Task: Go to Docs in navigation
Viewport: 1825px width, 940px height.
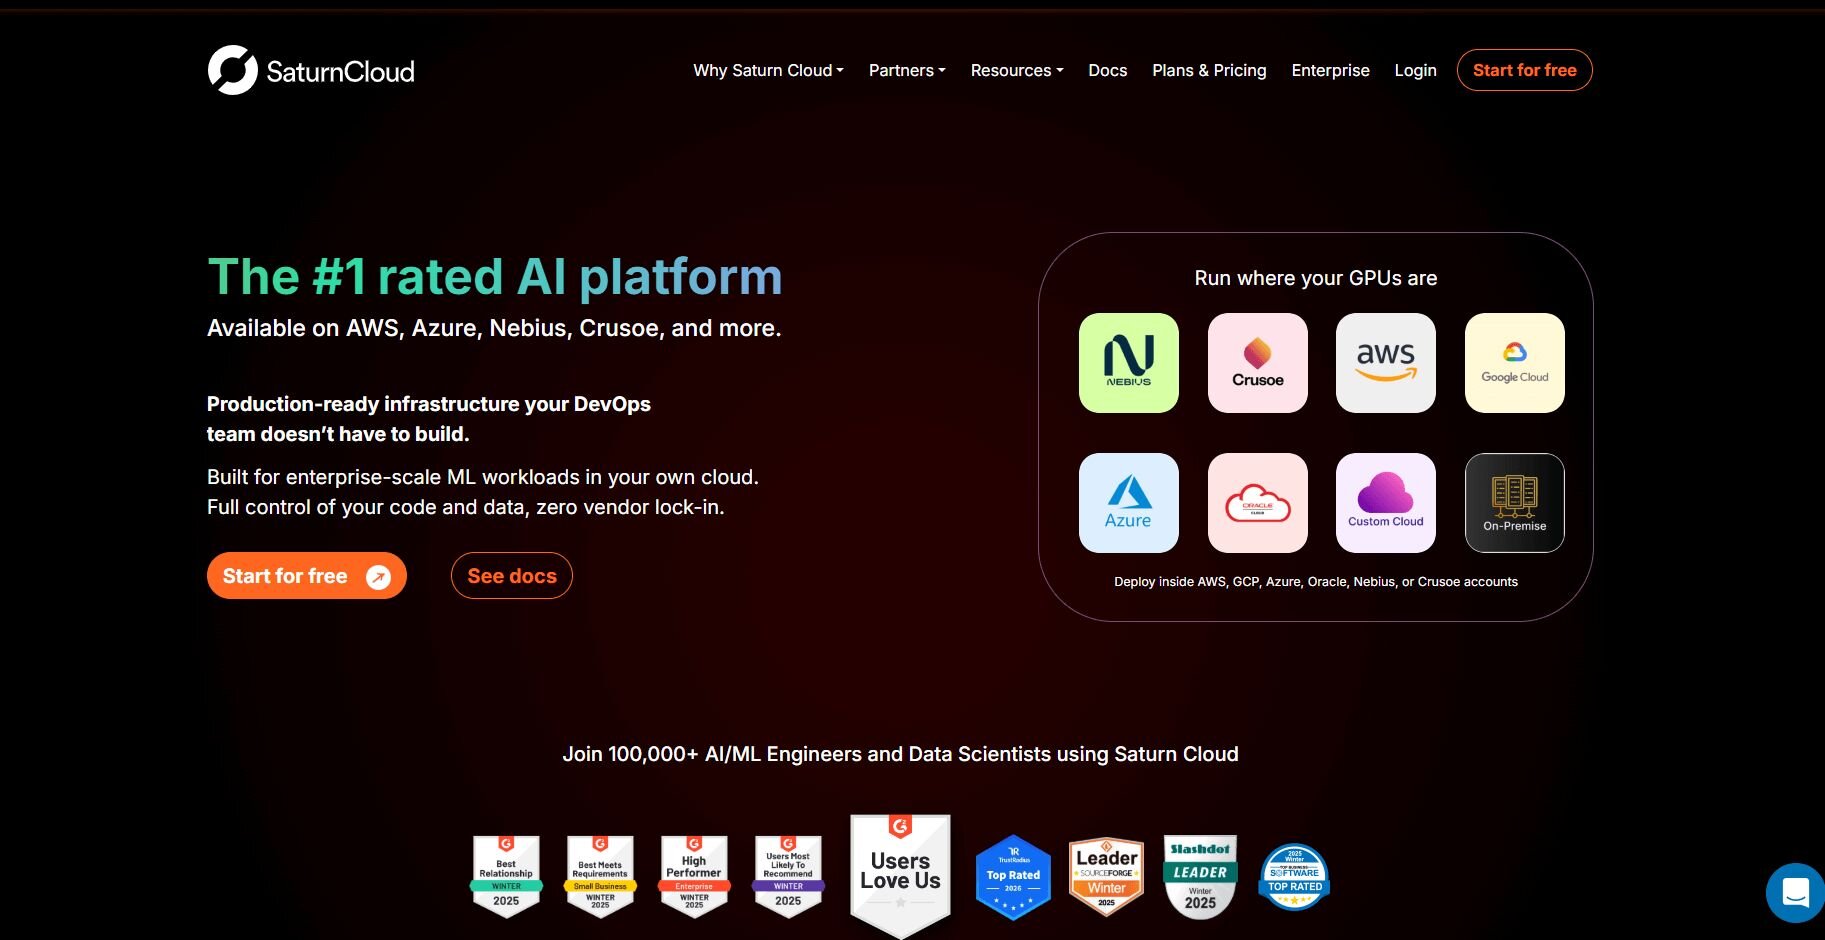Action: (x=1107, y=70)
